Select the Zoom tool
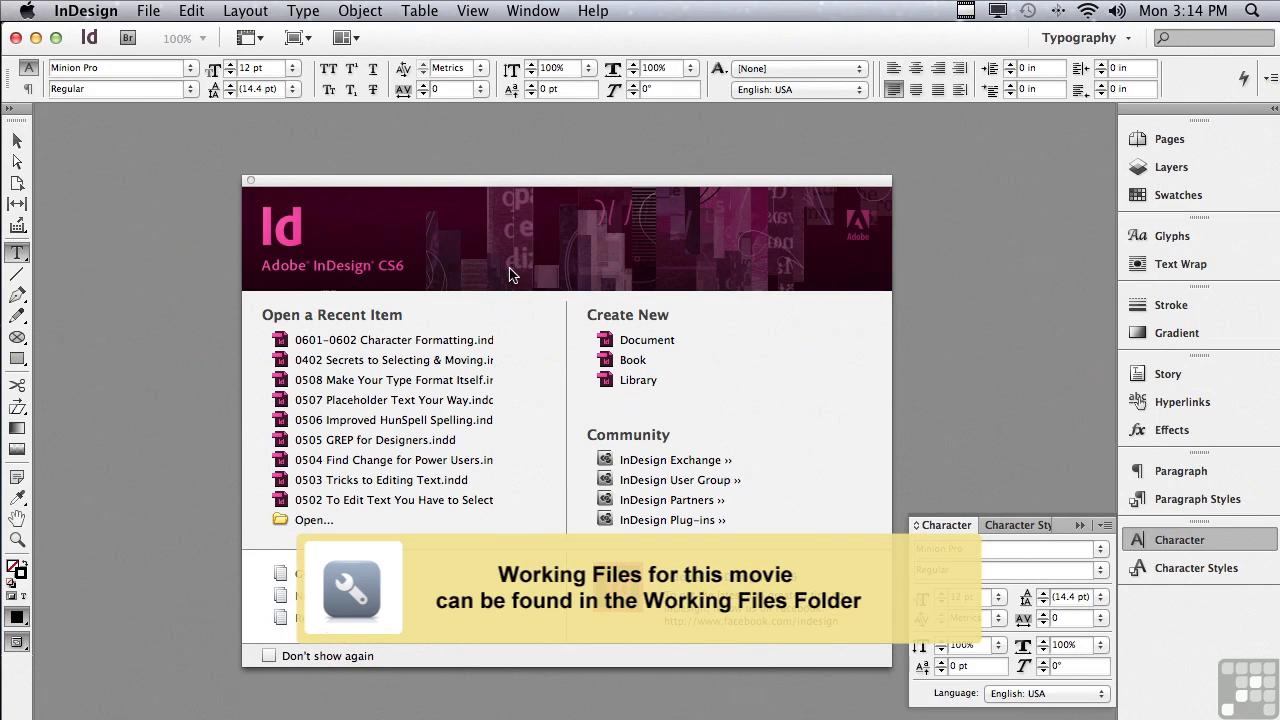 pyautogui.click(x=17, y=540)
